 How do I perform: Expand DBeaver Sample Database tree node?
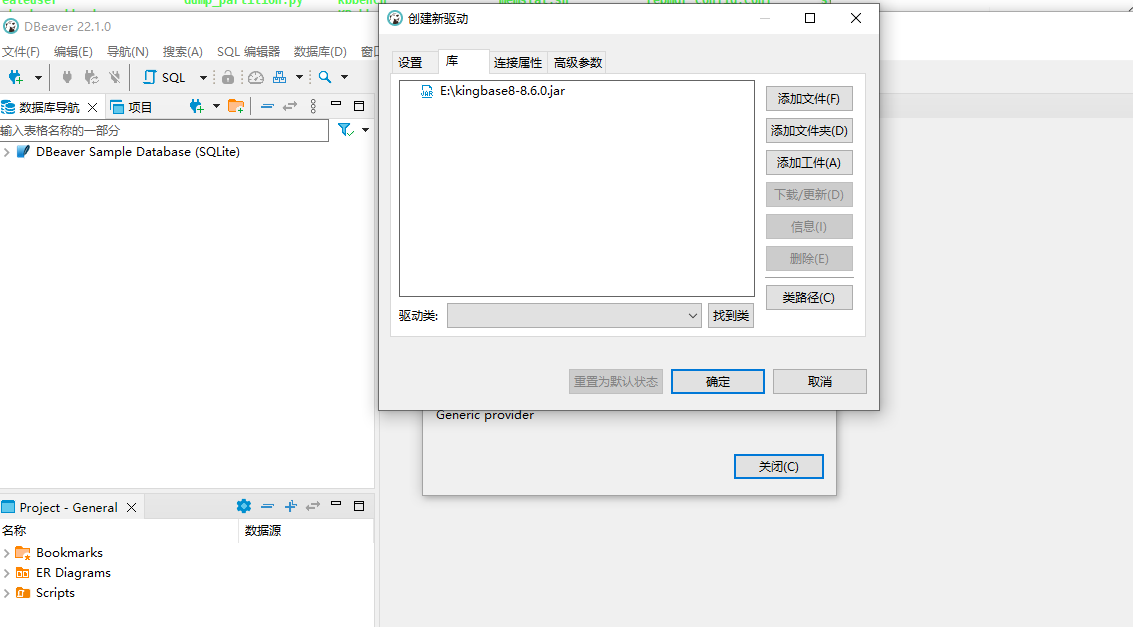click(7, 152)
